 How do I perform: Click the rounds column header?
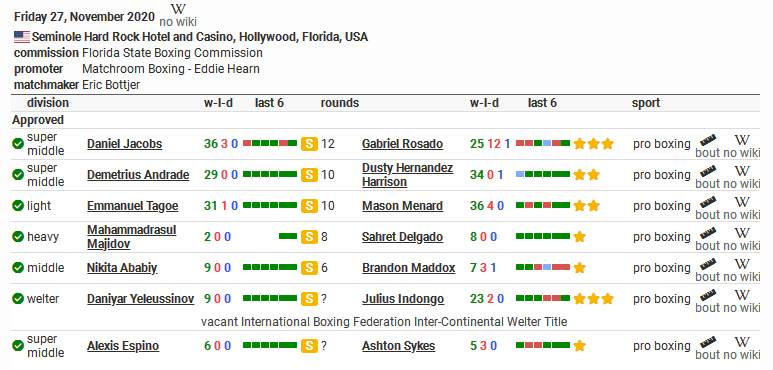point(340,103)
